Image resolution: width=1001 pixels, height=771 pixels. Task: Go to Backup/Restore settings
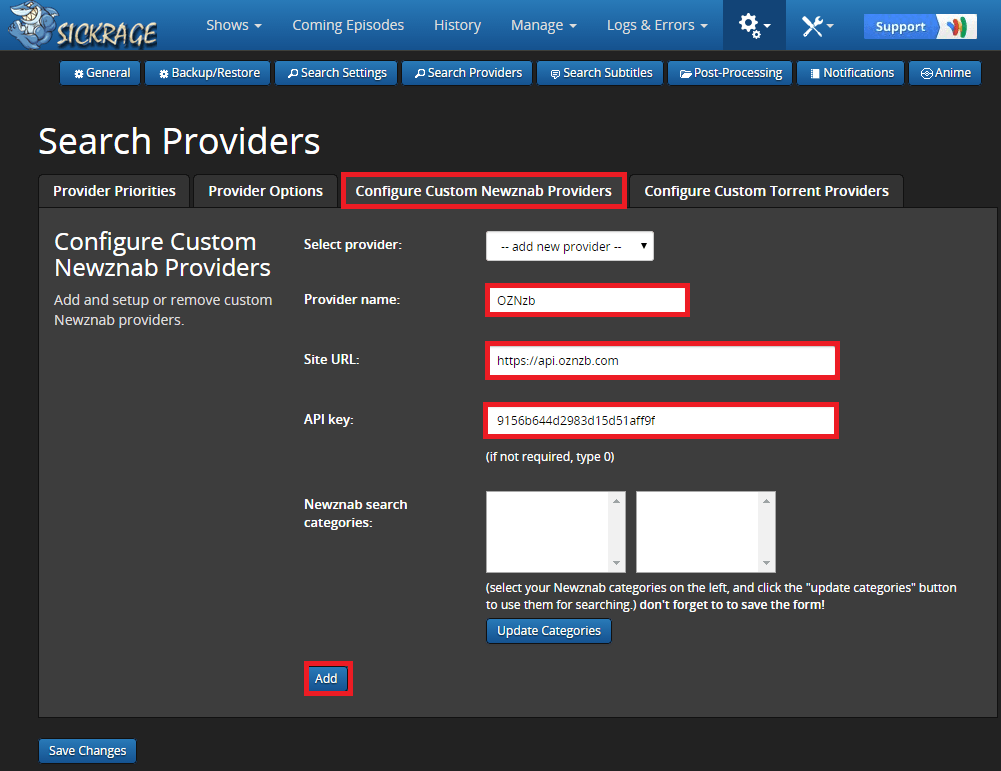pos(208,73)
